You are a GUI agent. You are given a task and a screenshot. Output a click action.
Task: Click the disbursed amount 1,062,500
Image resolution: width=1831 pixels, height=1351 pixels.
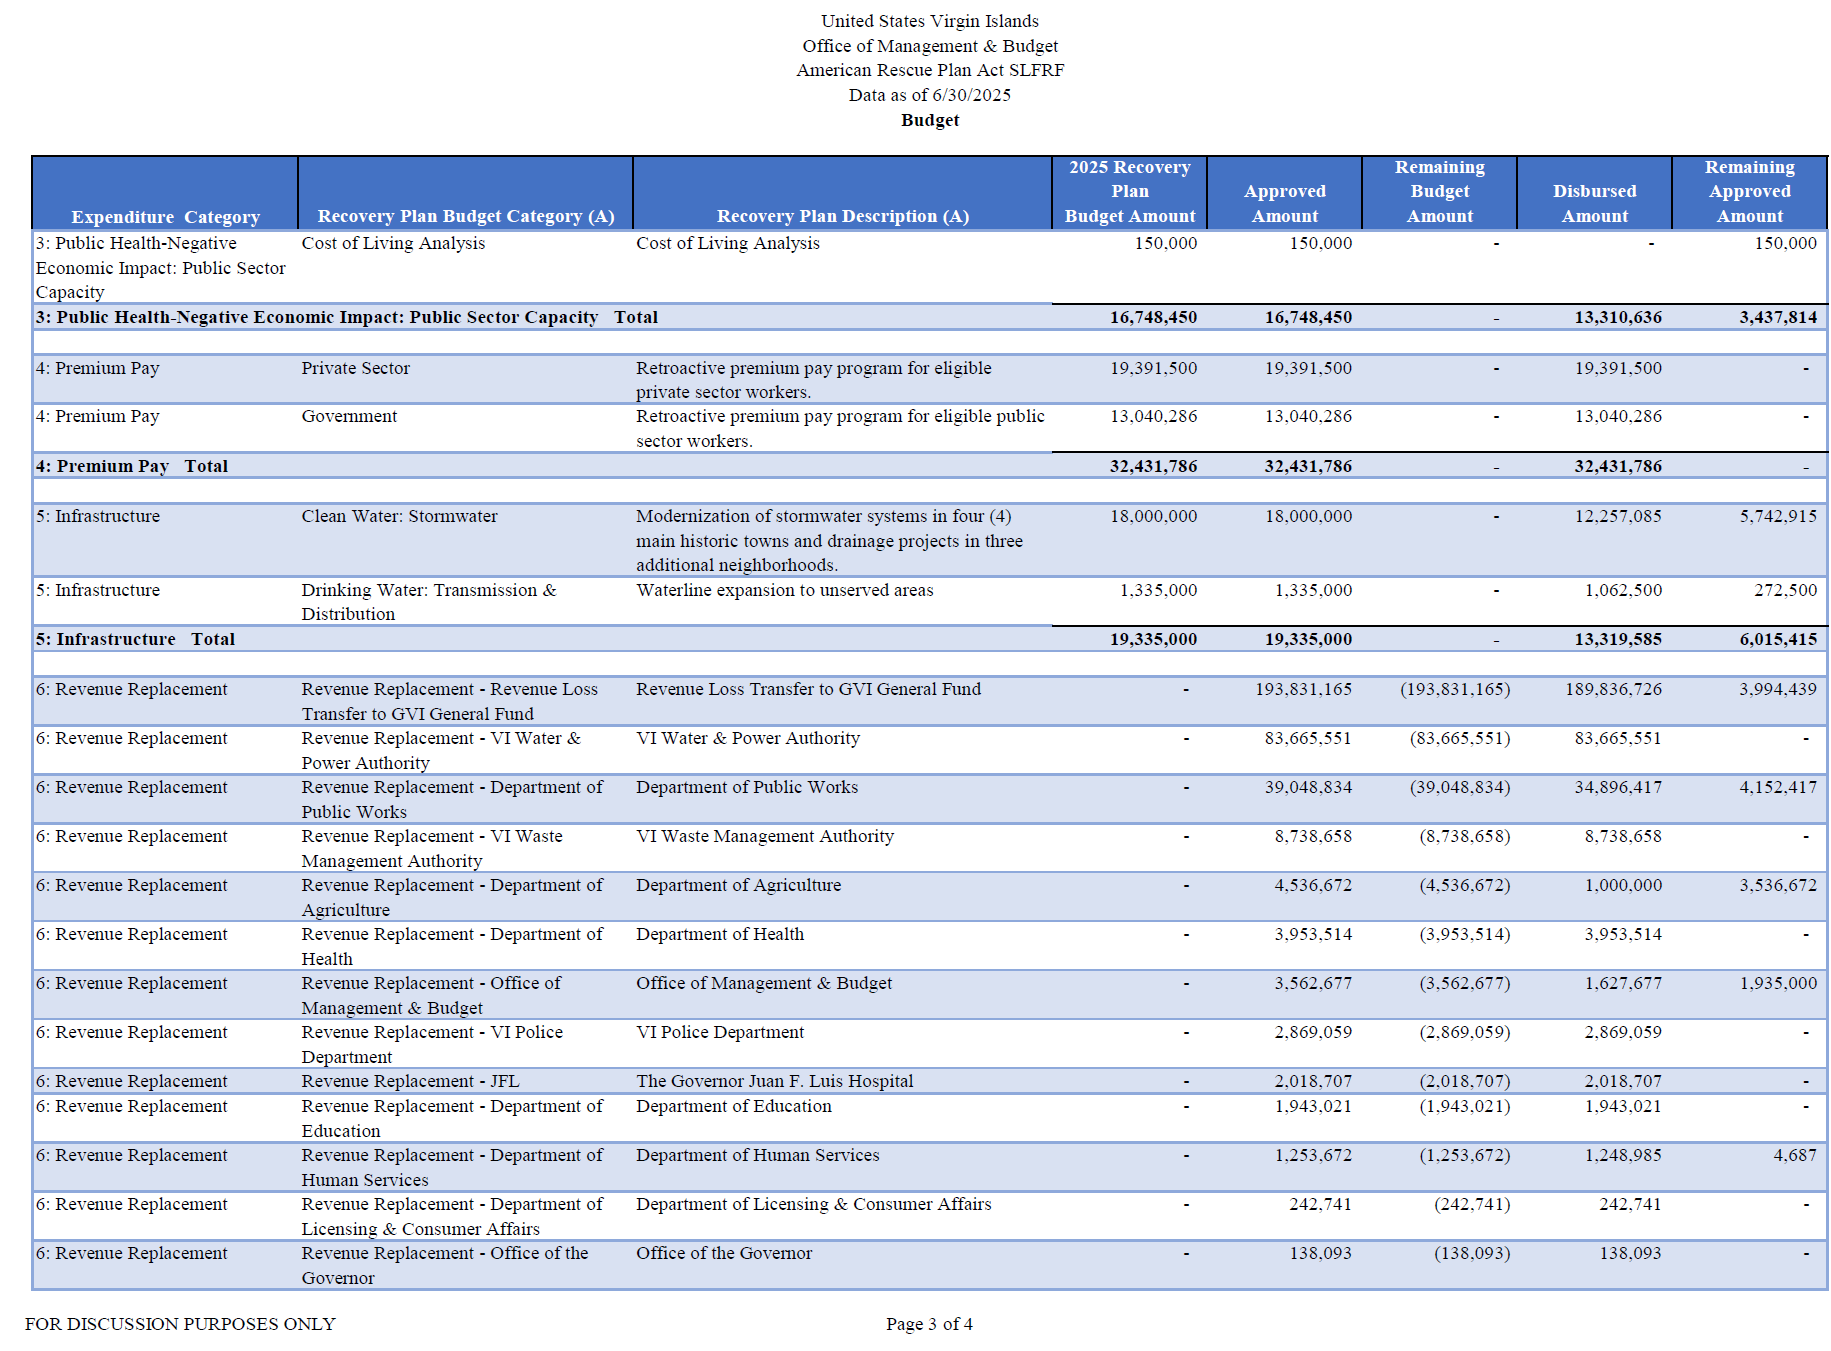tap(1623, 590)
